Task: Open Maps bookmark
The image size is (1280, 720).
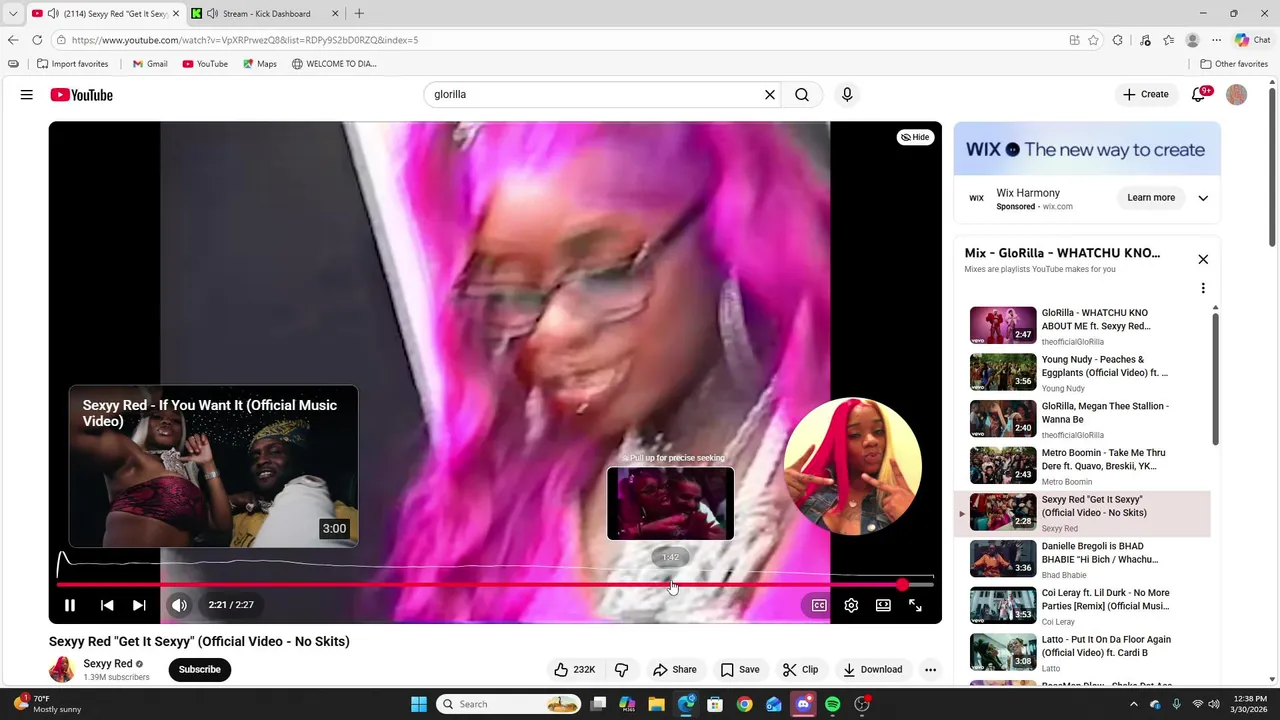Action: tap(260, 64)
